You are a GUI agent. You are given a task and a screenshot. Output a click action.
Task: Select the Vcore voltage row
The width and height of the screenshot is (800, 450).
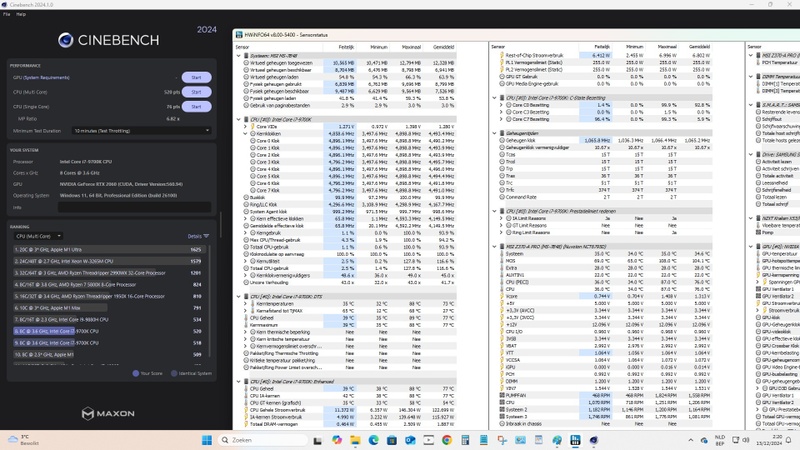pos(605,296)
